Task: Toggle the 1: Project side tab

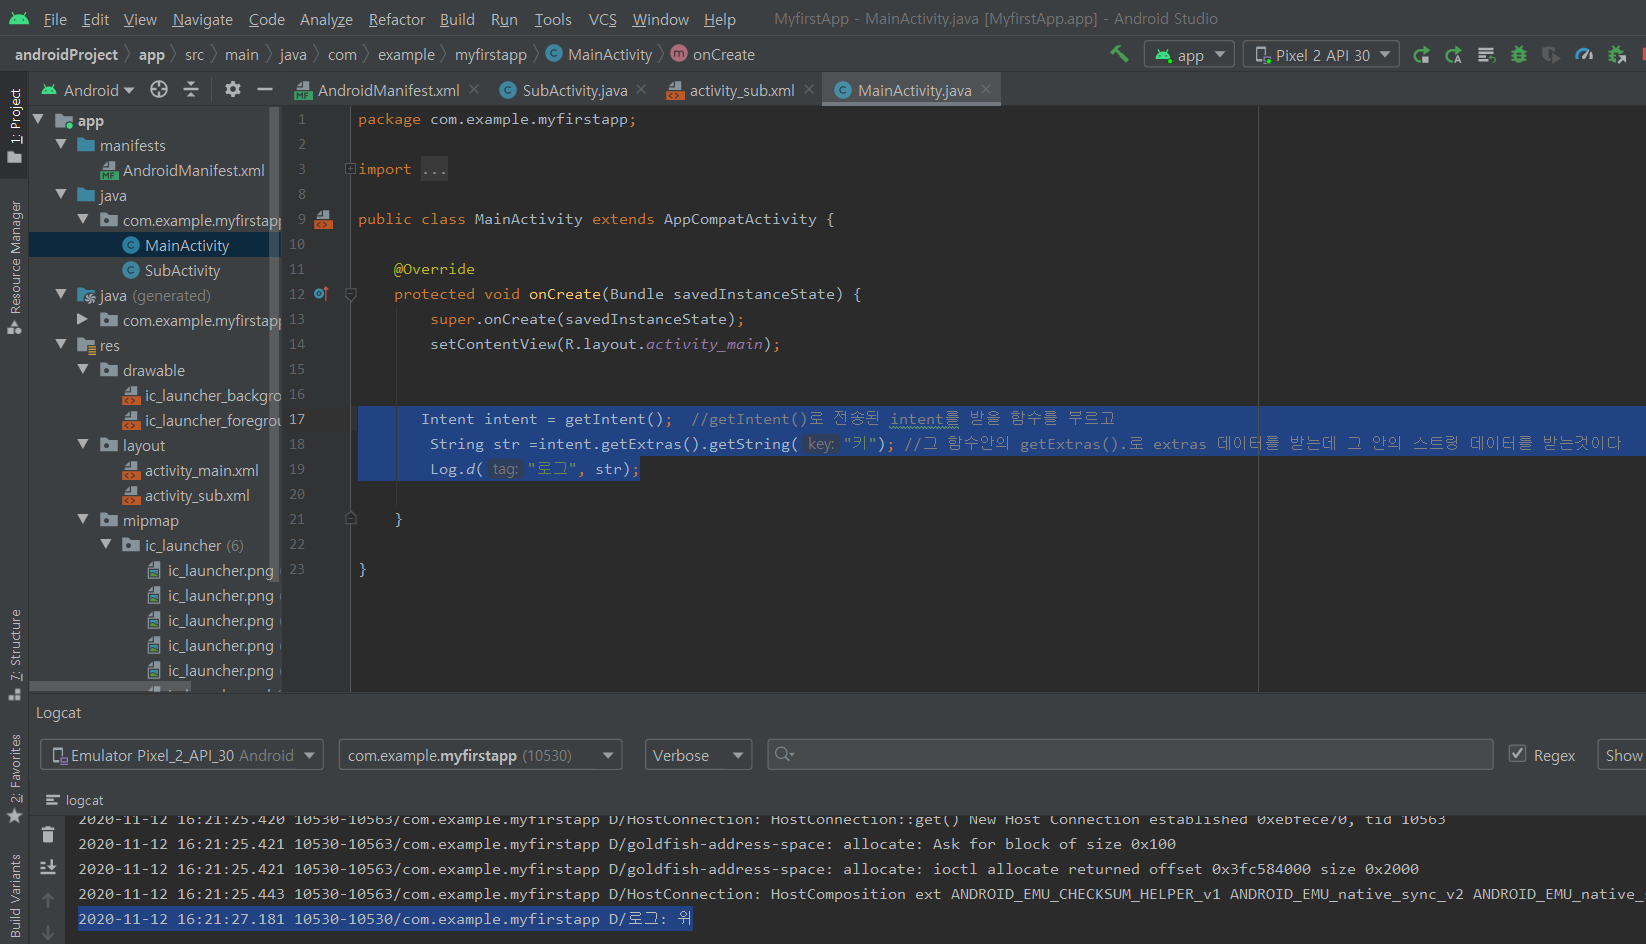Action: click(15, 127)
